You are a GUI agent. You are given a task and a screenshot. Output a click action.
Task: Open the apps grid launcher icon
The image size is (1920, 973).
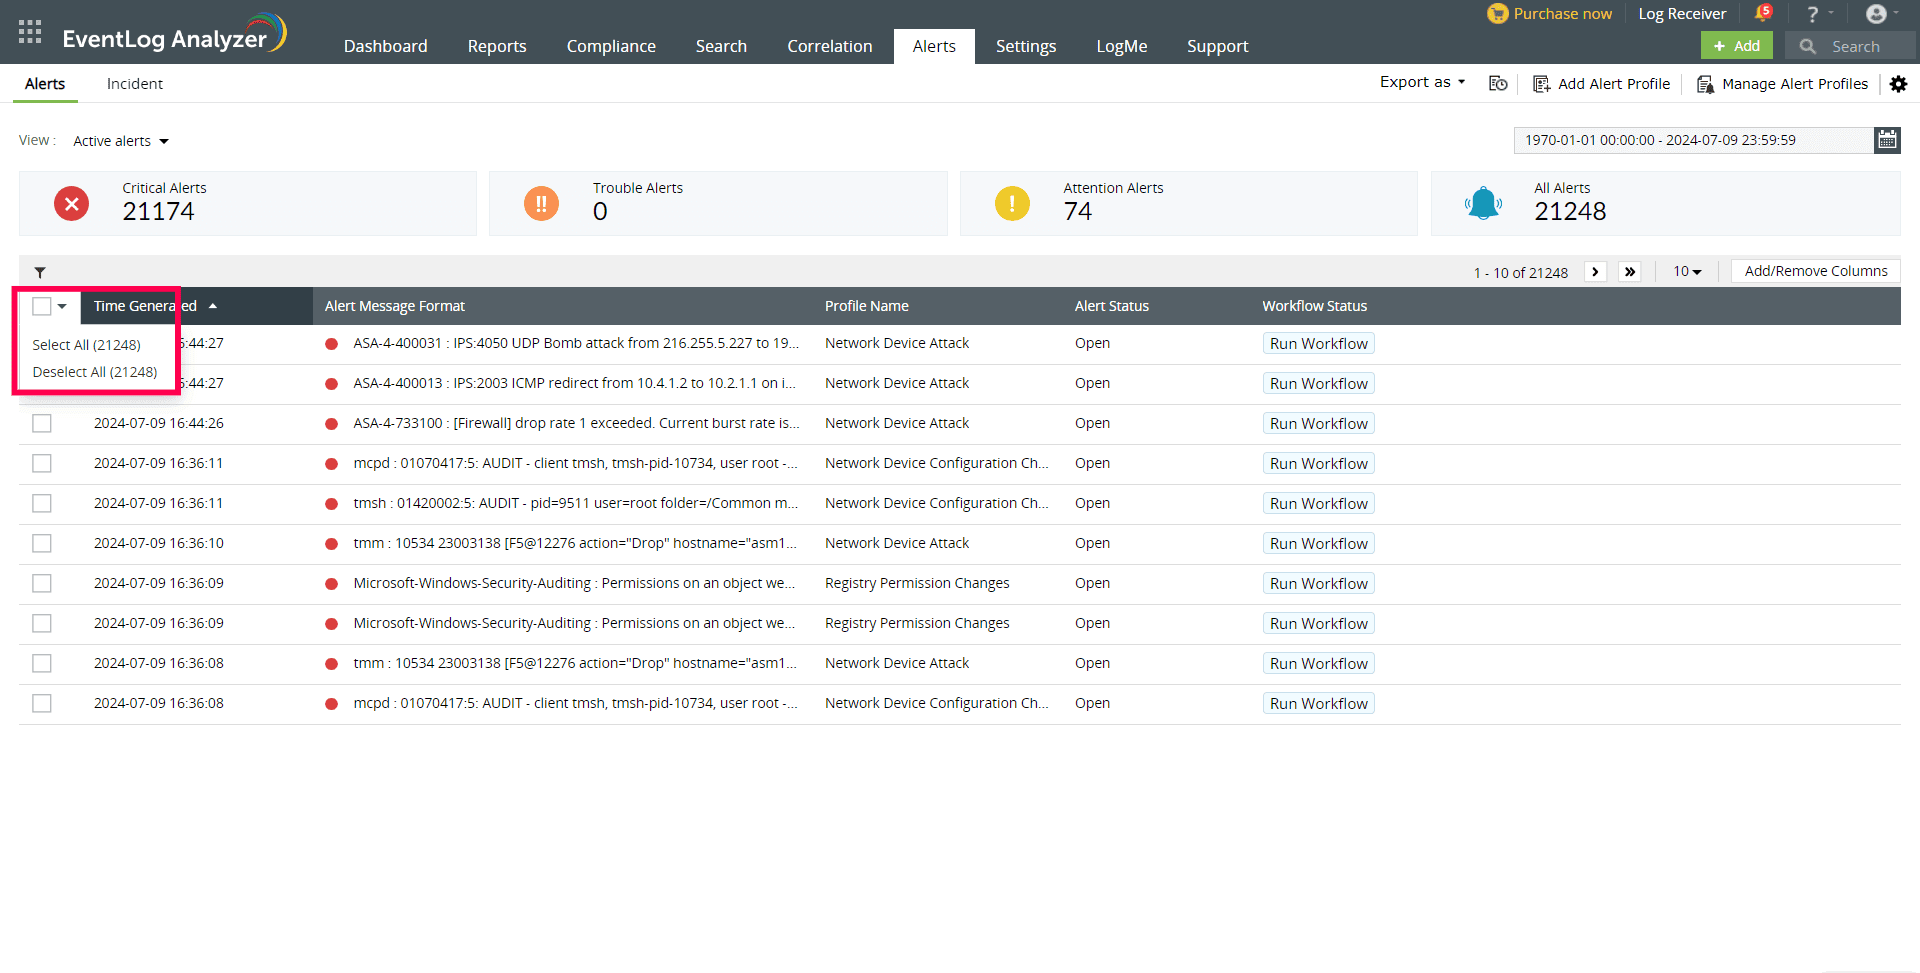point(30,32)
